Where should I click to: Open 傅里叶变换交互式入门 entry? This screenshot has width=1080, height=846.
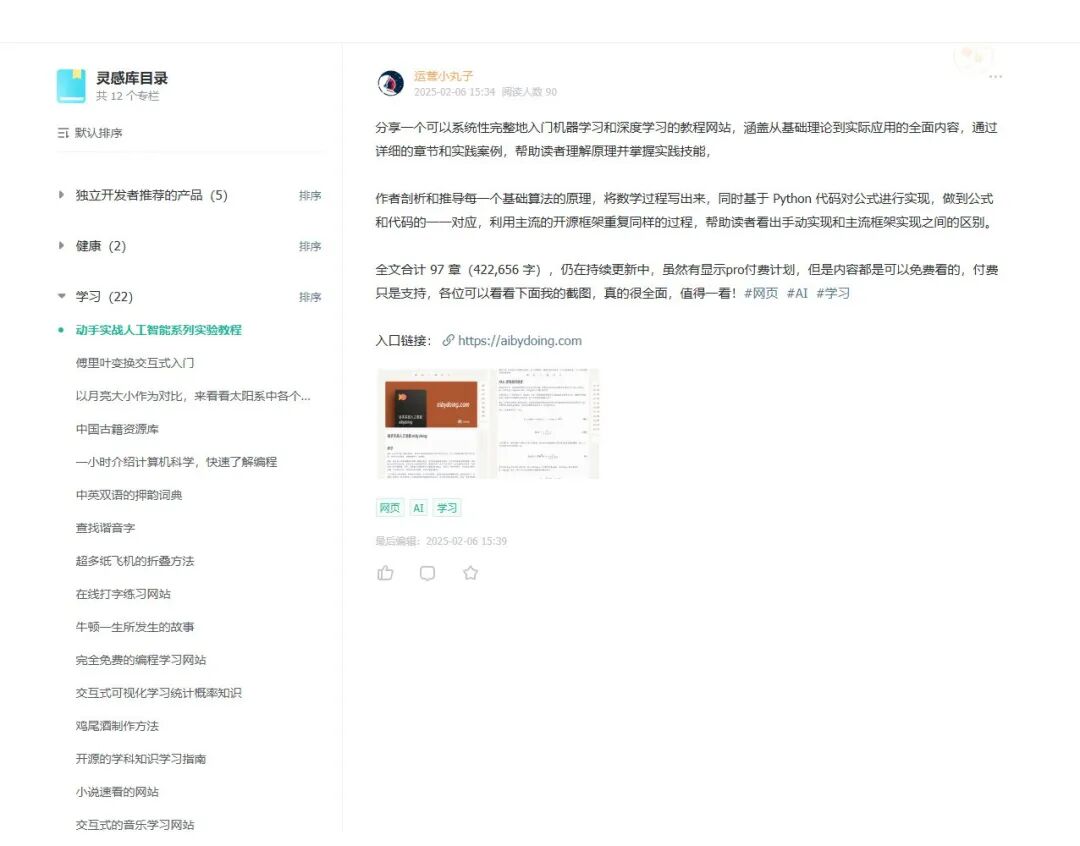click(135, 363)
